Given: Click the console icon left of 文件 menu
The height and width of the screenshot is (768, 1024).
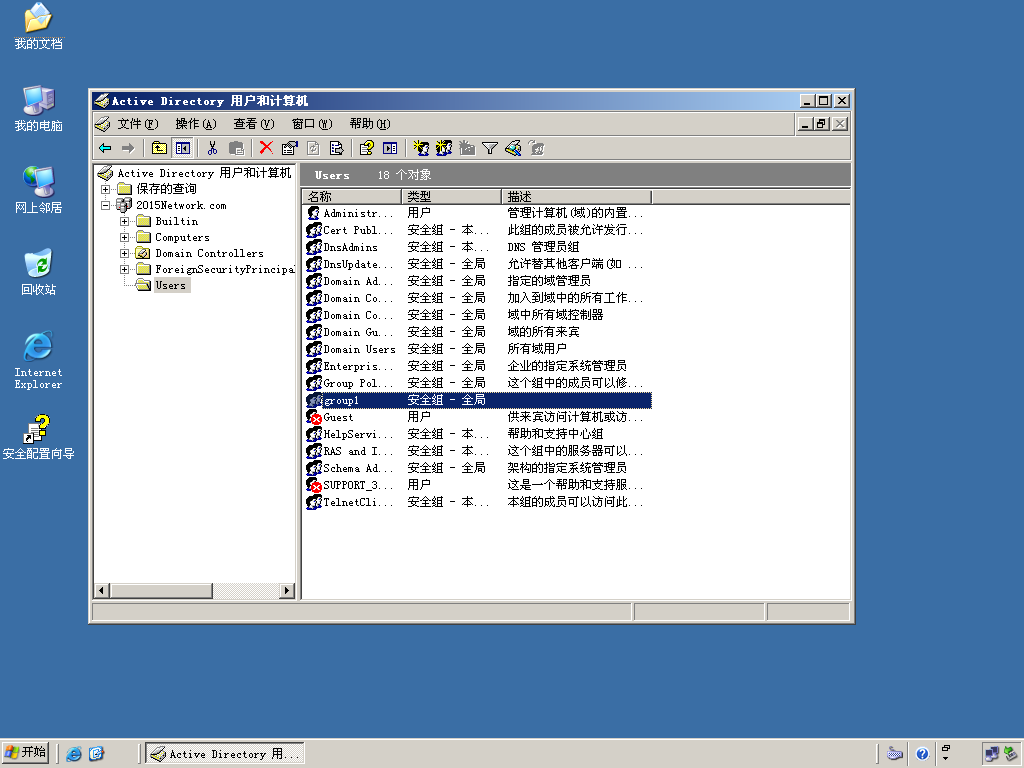Looking at the screenshot, I should (103, 123).
